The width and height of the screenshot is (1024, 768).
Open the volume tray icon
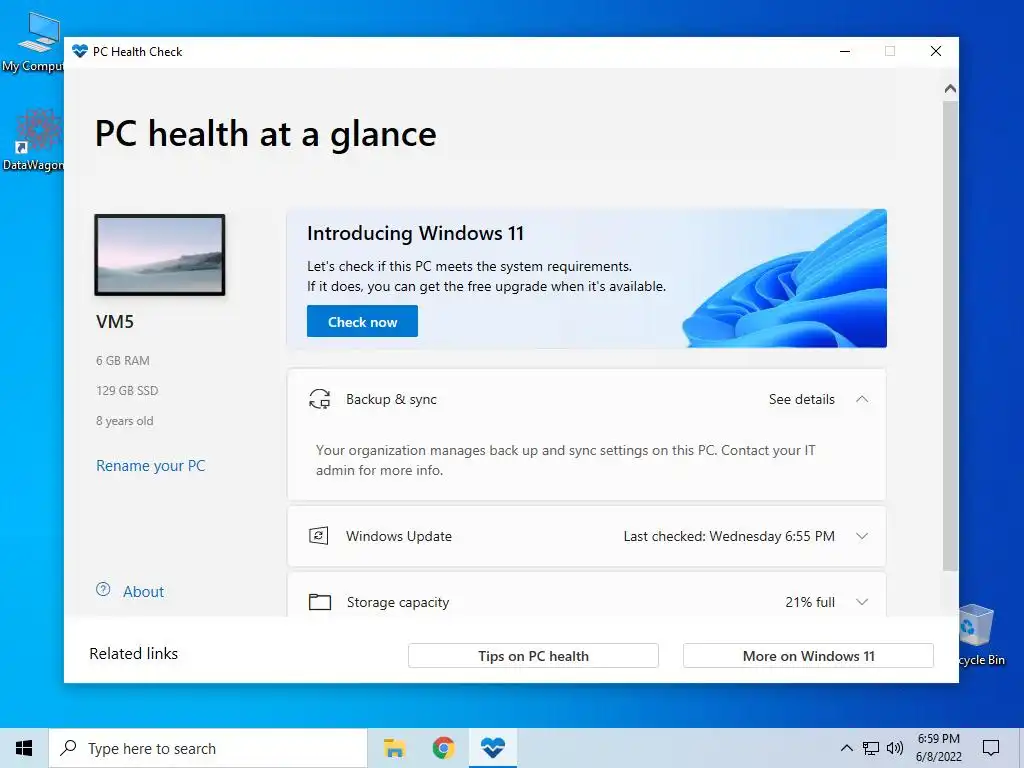[x=895, y=748]
